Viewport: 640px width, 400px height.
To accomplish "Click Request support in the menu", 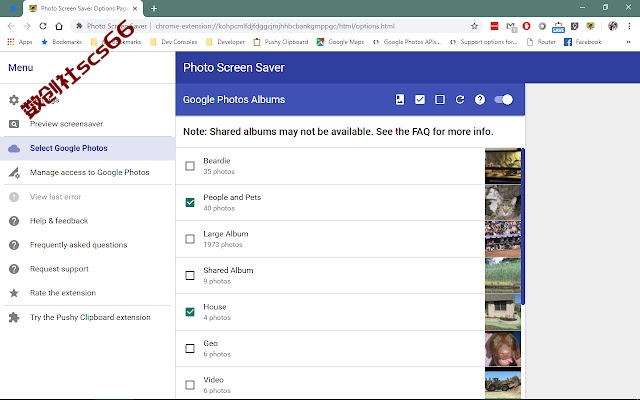I will pyautogui.click(x=87, y=269).
